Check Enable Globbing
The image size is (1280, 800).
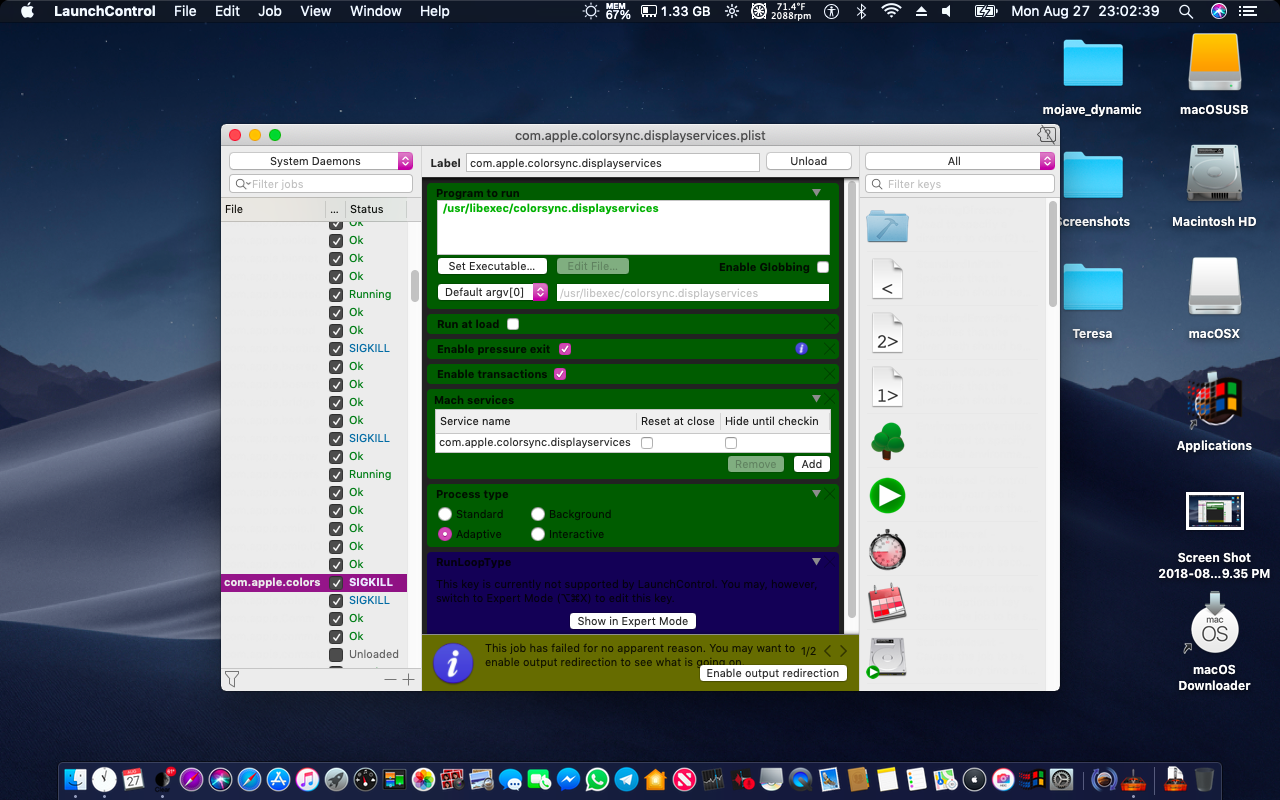(x=823, y=267)
